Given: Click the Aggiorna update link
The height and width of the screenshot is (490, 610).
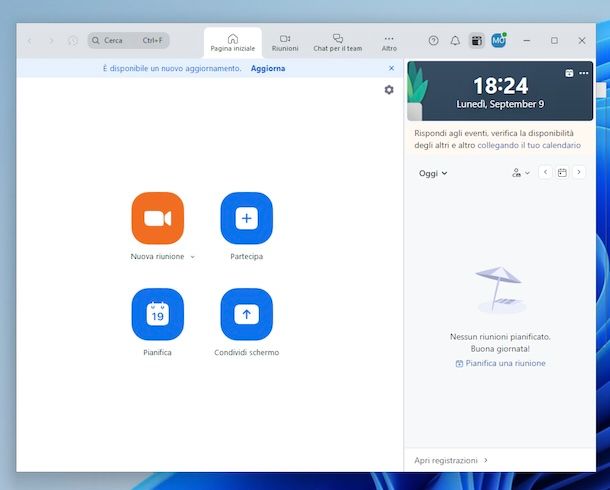Looking at the screenshot, I should 268,68.
